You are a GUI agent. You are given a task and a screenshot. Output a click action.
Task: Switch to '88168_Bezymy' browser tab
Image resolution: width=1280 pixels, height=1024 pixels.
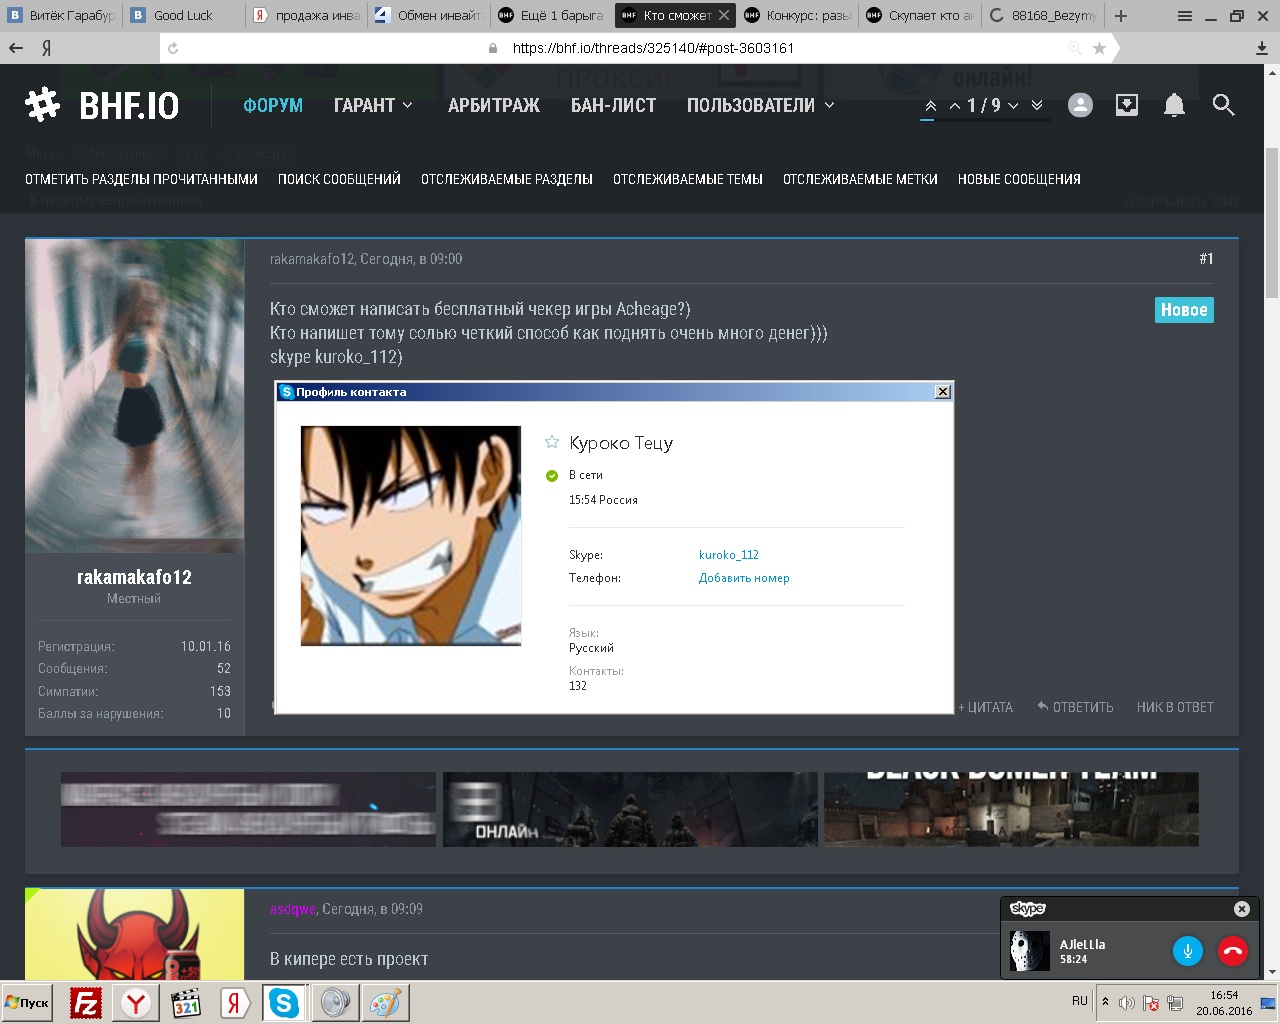(x=1043, y=15)
